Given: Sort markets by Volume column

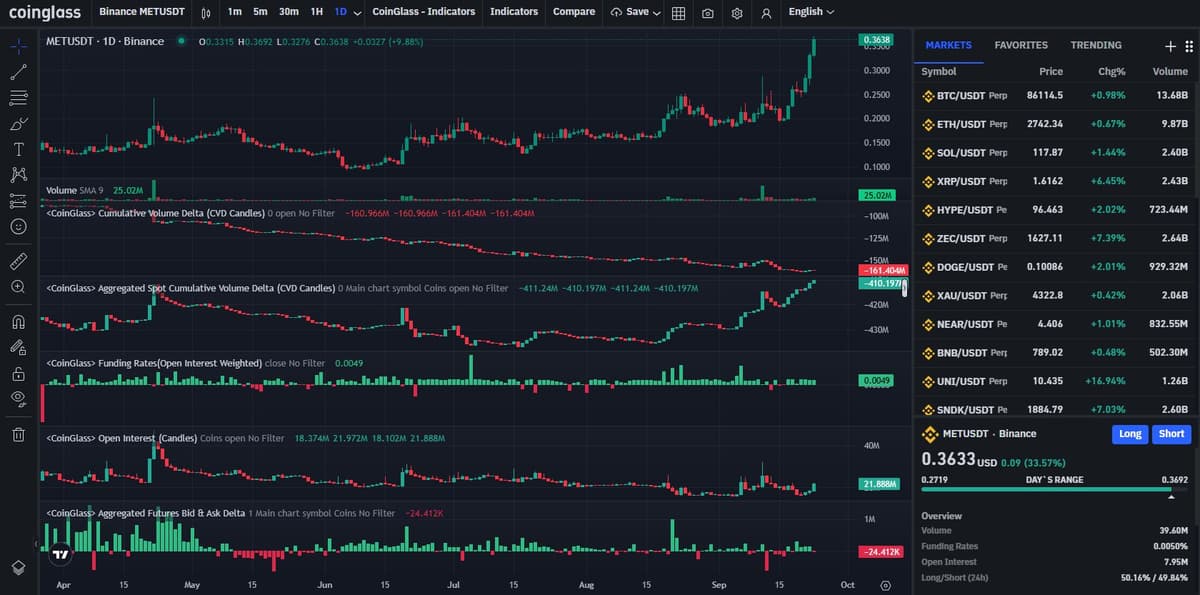Looking at the screenshot, I should click(1170, 72).
